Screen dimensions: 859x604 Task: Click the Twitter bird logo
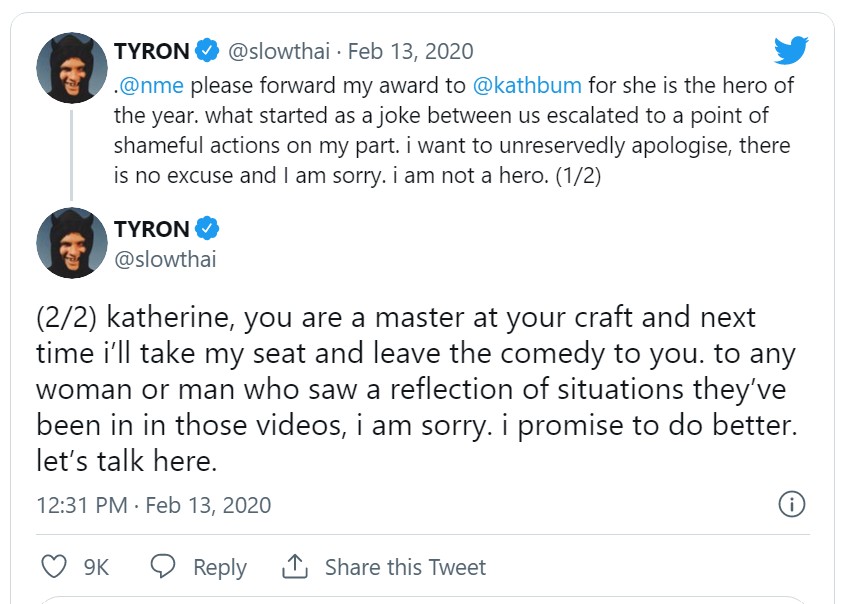791,50
